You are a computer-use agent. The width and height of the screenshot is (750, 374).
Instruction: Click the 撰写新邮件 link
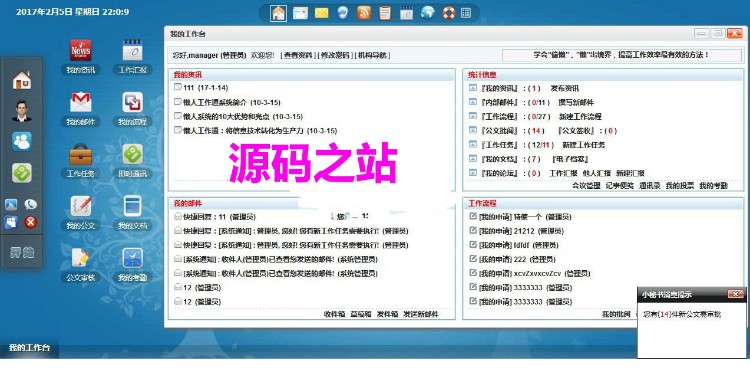click(576, 102)
